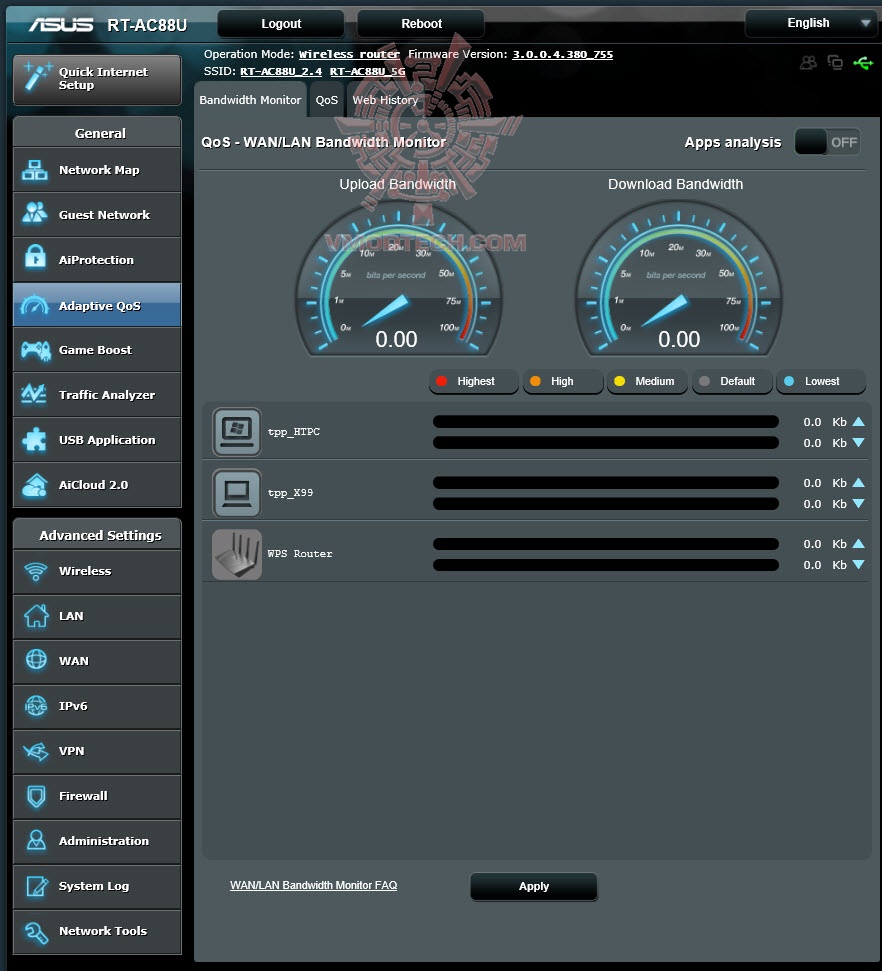Open the English language dropdown
This screenshot has height=971, width=882.
tap(812, 24)
